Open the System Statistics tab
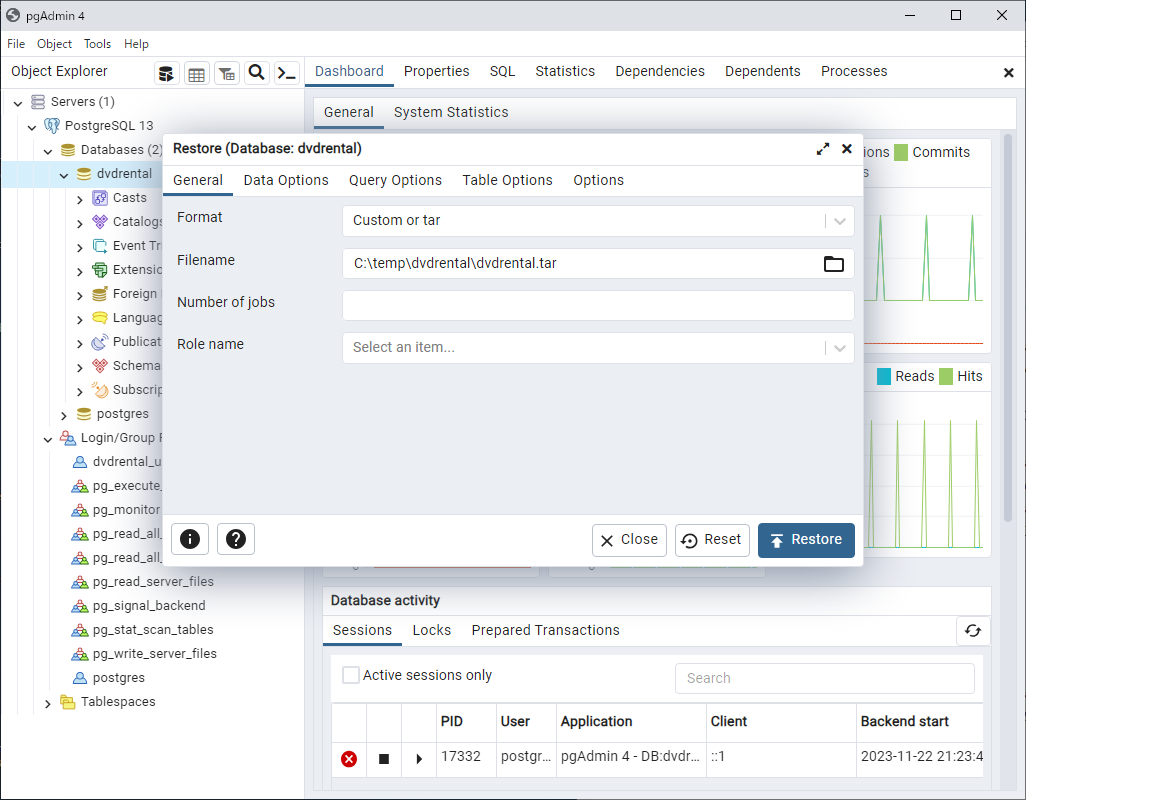Viewport: 1152px width, 800px height. pos(451,112)
